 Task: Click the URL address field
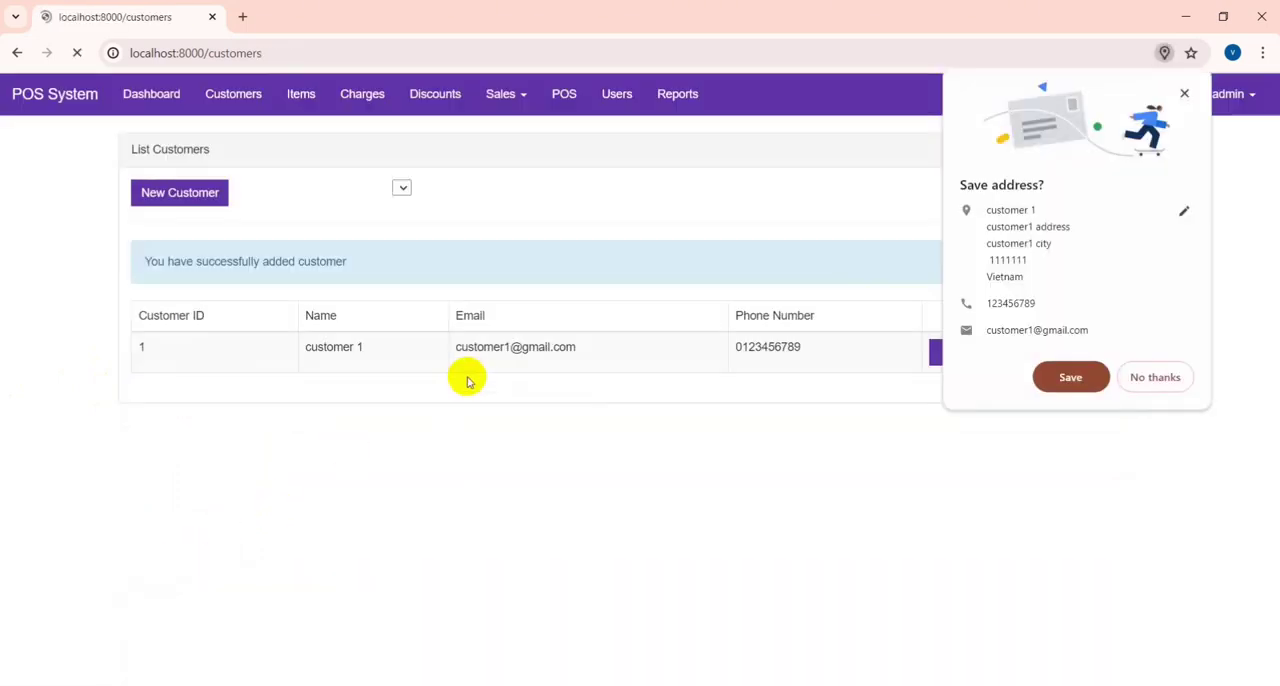click(600, 53)
